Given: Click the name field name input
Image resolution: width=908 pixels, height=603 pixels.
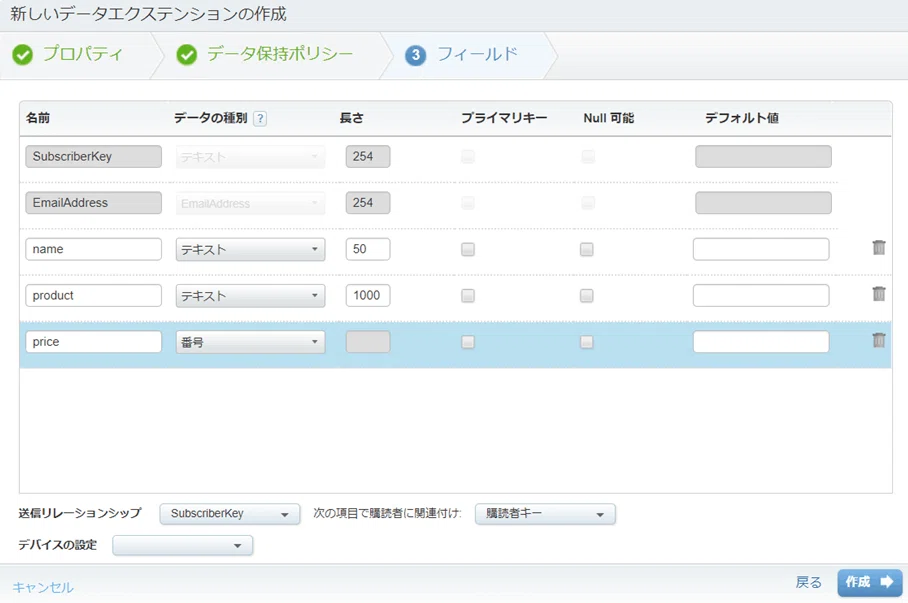Looking at the screenshot, I should pos(93,249).
